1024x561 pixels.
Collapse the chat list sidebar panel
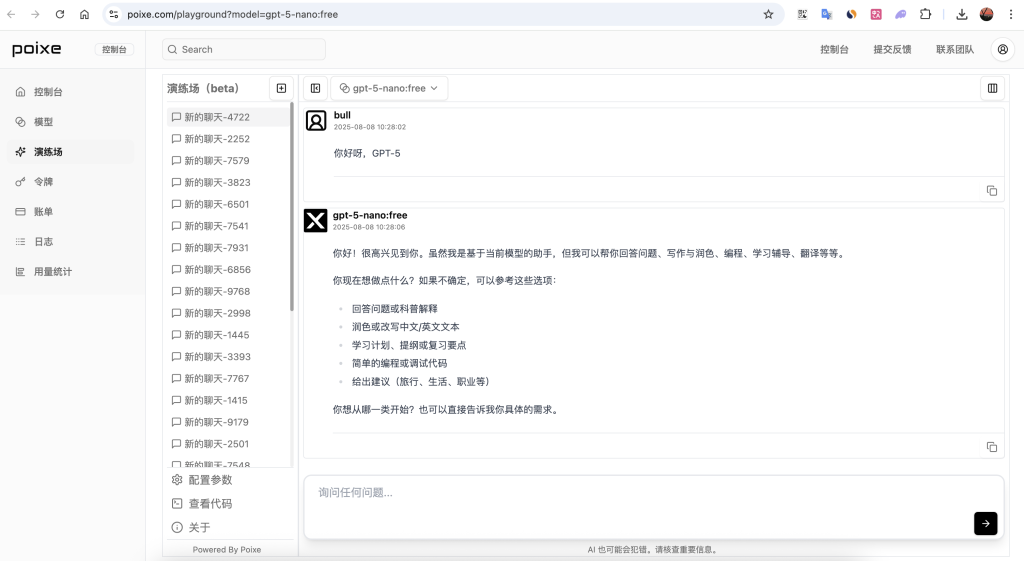(315, 88)
